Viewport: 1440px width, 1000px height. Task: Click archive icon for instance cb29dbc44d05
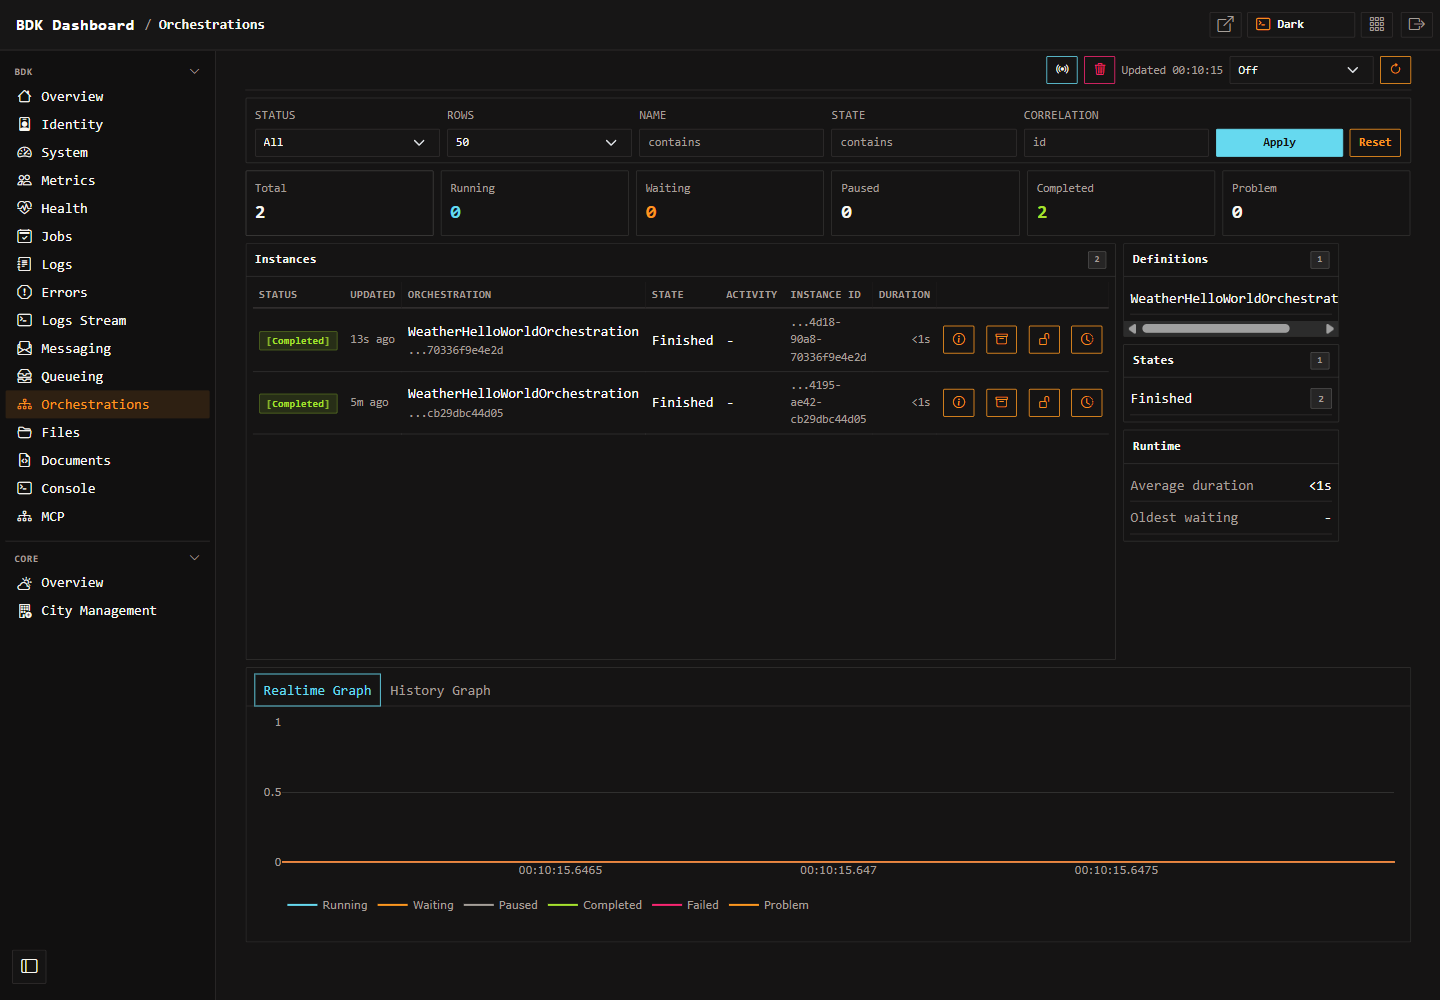[x=1001, y=403]
